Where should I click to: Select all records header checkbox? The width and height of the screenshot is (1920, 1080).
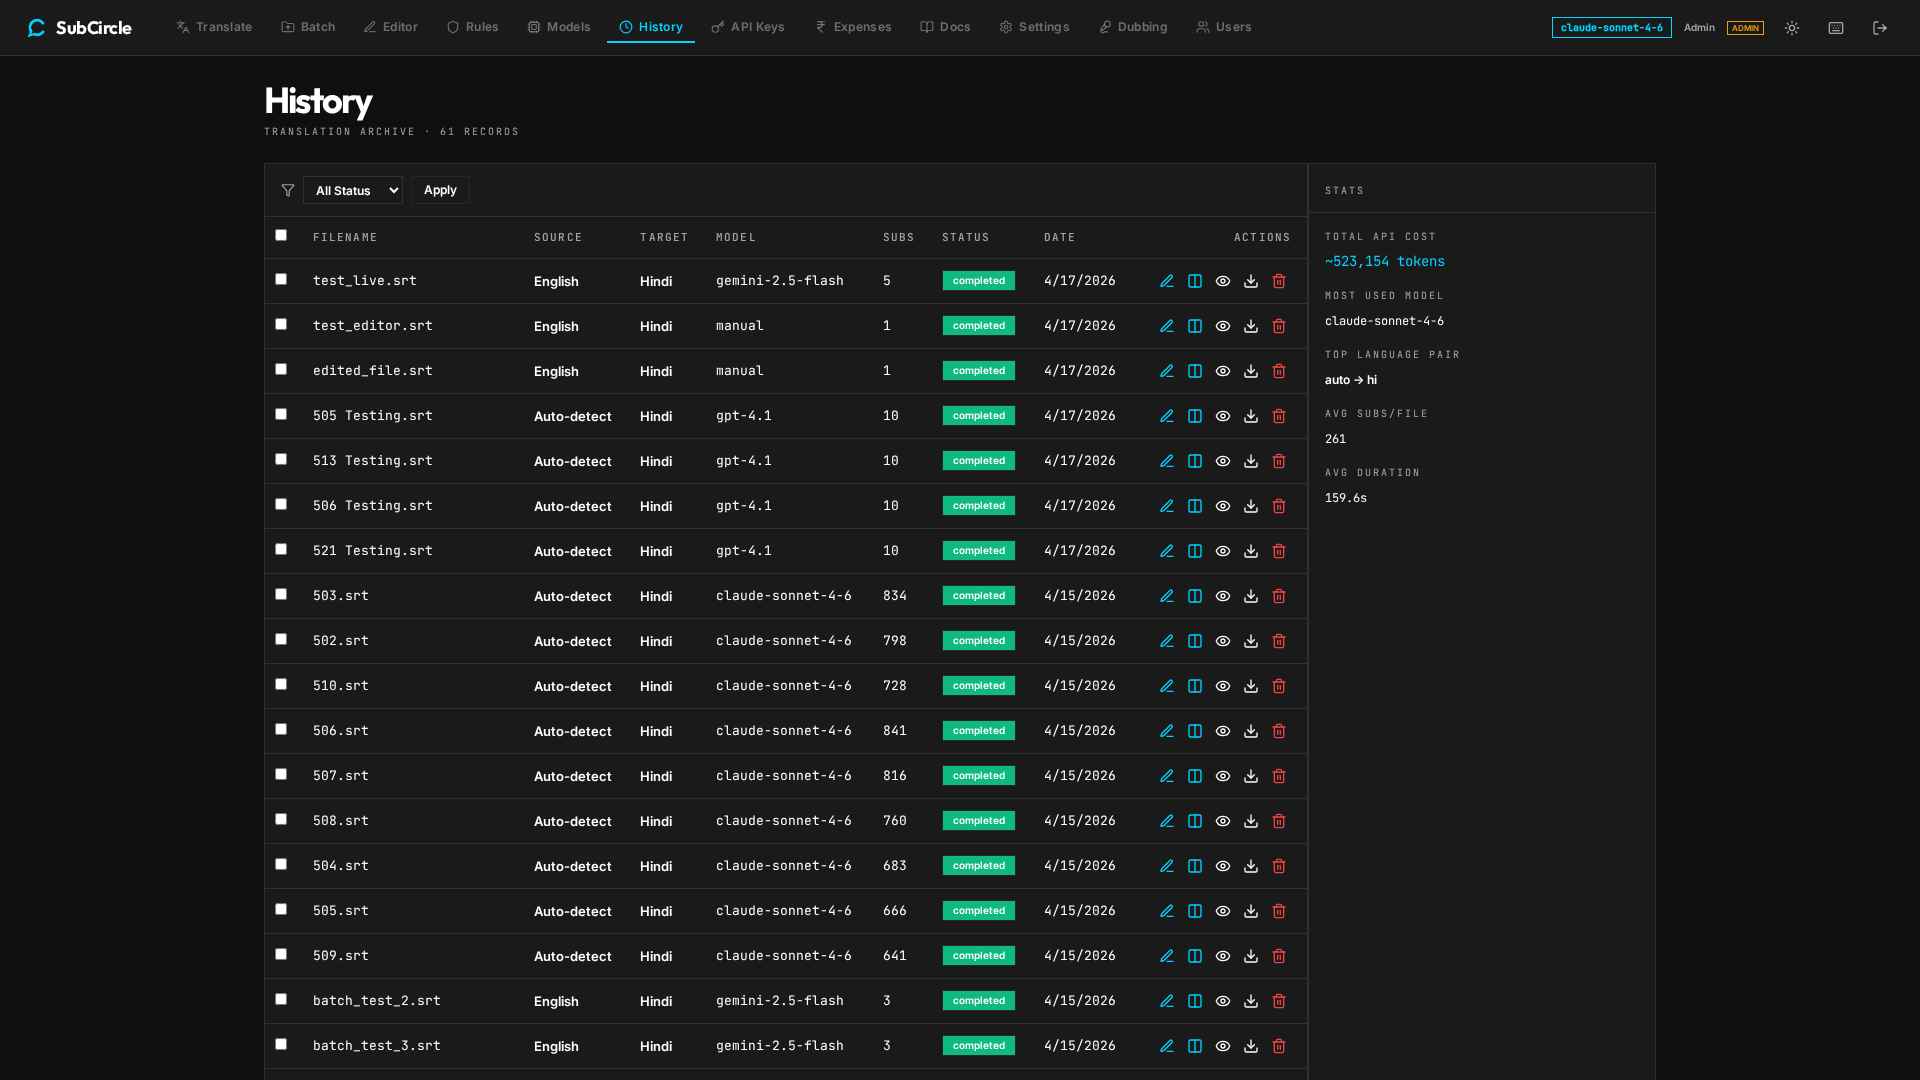(x=281, y=235)
